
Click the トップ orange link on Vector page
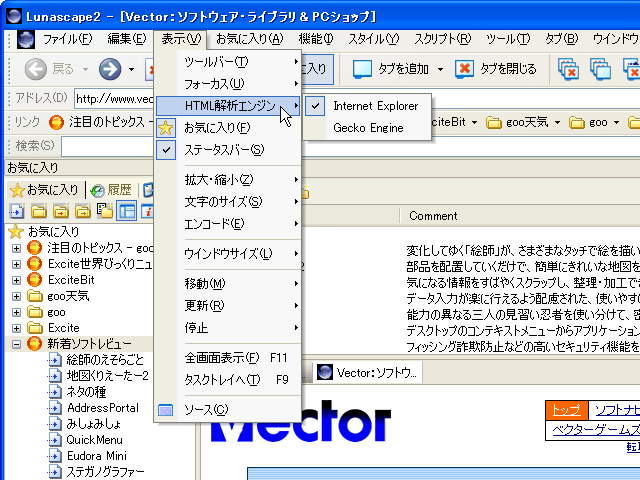tap(566, 410)
